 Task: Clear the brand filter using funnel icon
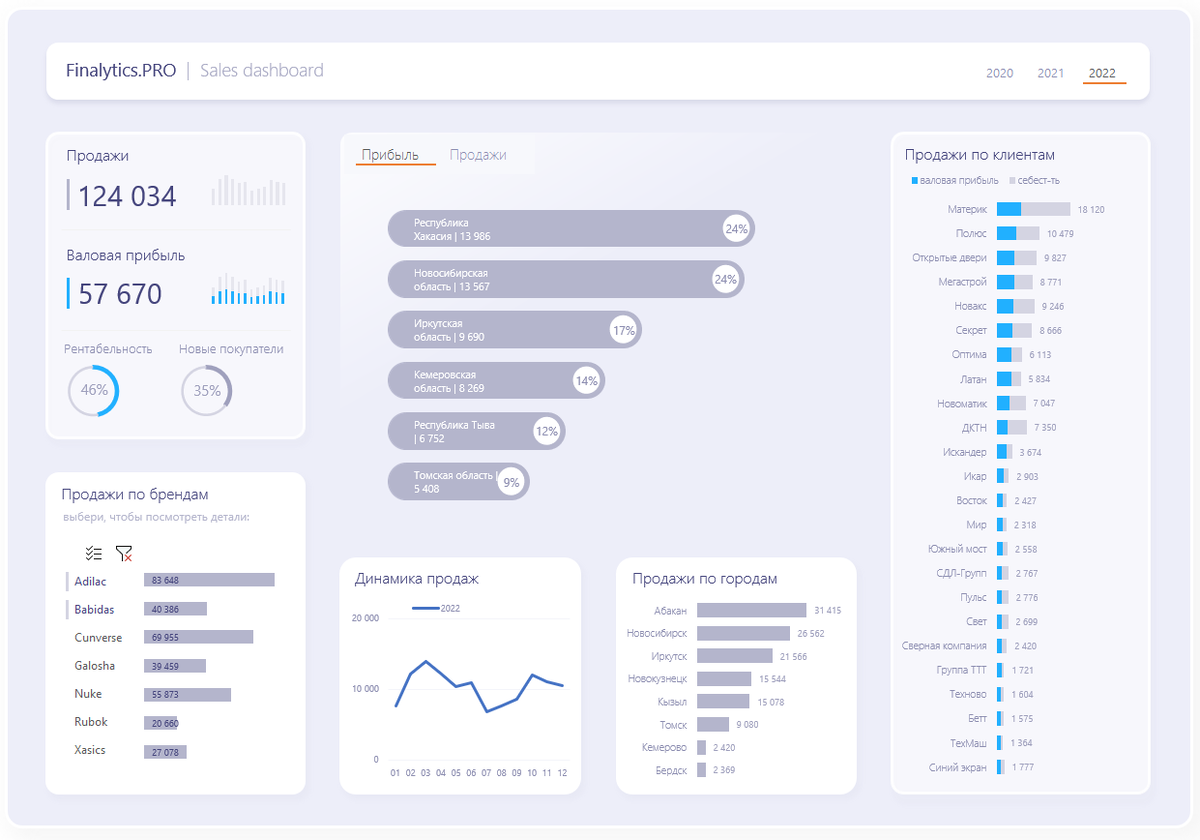point(124,553)
